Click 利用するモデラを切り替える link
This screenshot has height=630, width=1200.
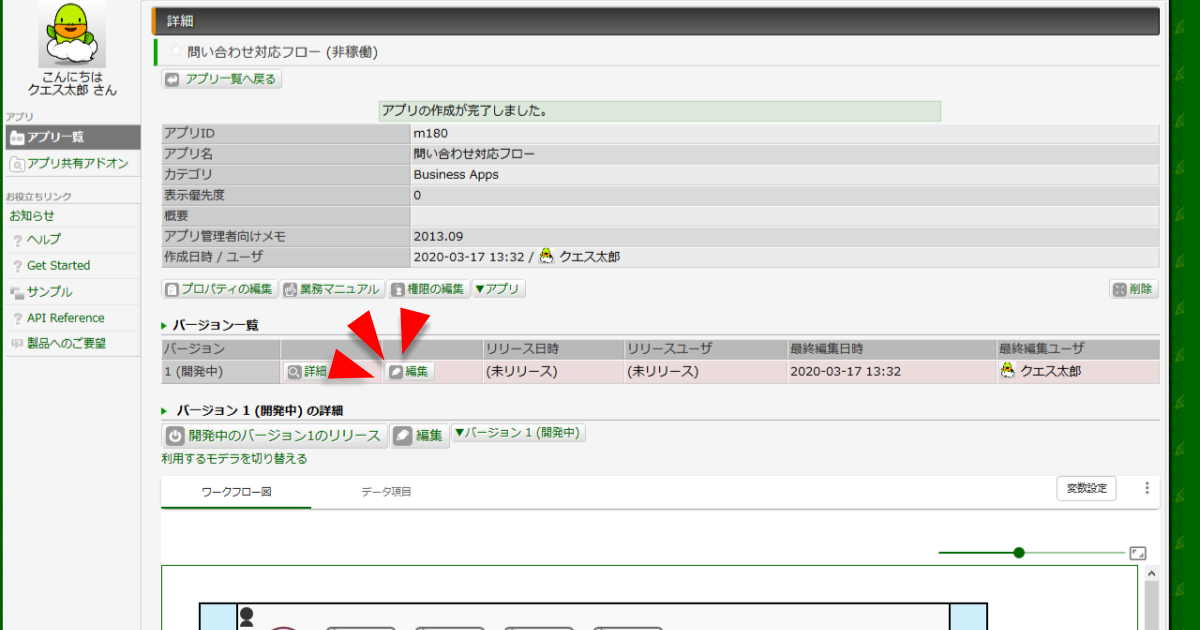pyautogui.click(x=234, y=459)
